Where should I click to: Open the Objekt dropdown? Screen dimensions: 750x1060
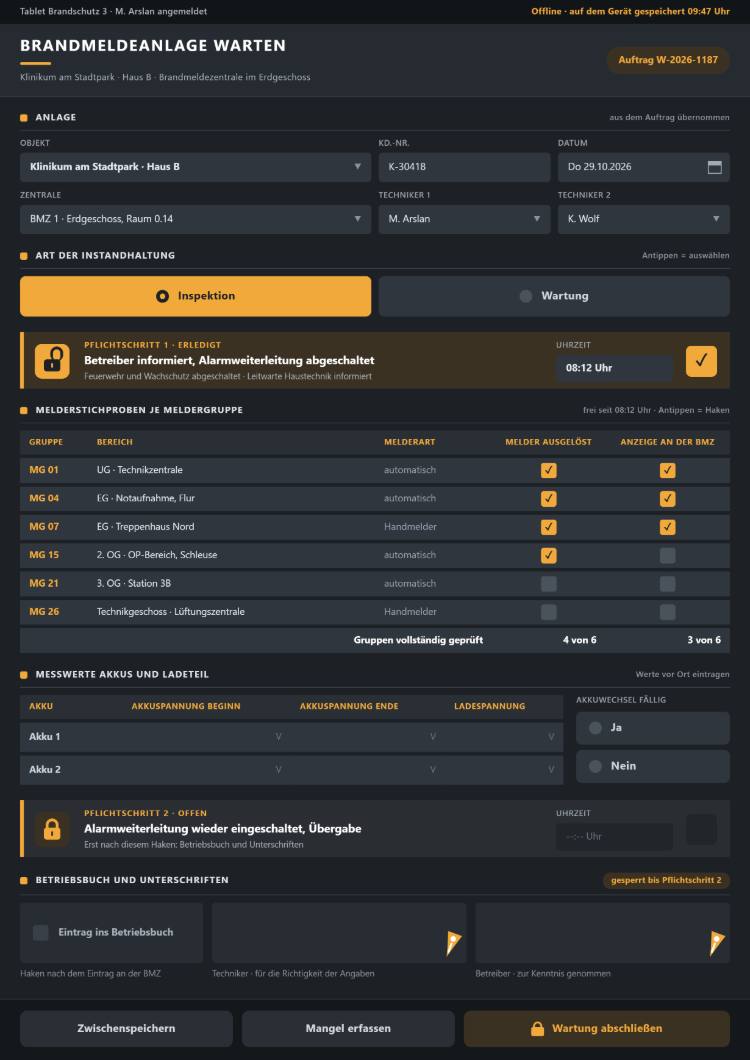(x=195, y=167)
